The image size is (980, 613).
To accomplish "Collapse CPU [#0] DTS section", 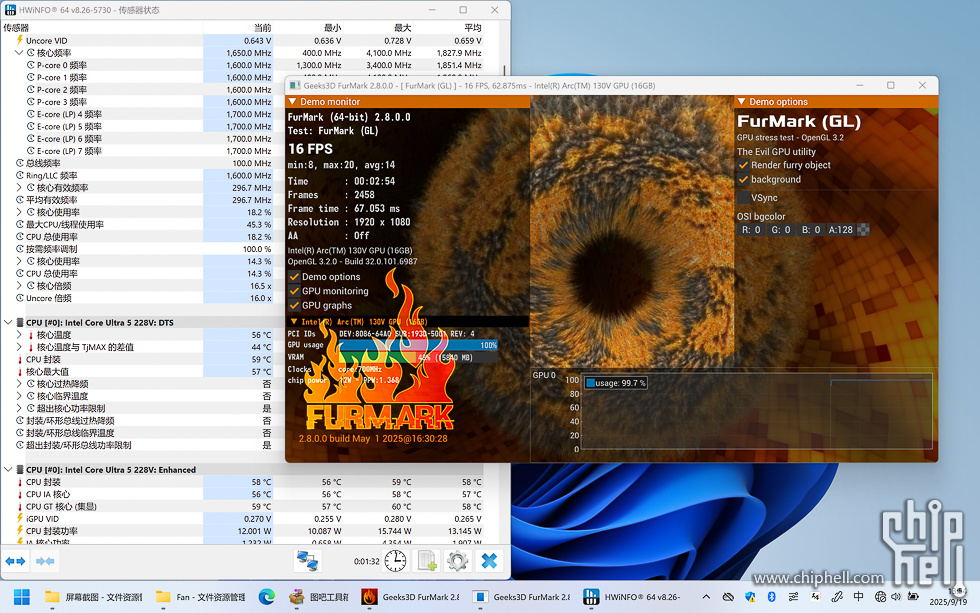I will (x=8, y=322).
